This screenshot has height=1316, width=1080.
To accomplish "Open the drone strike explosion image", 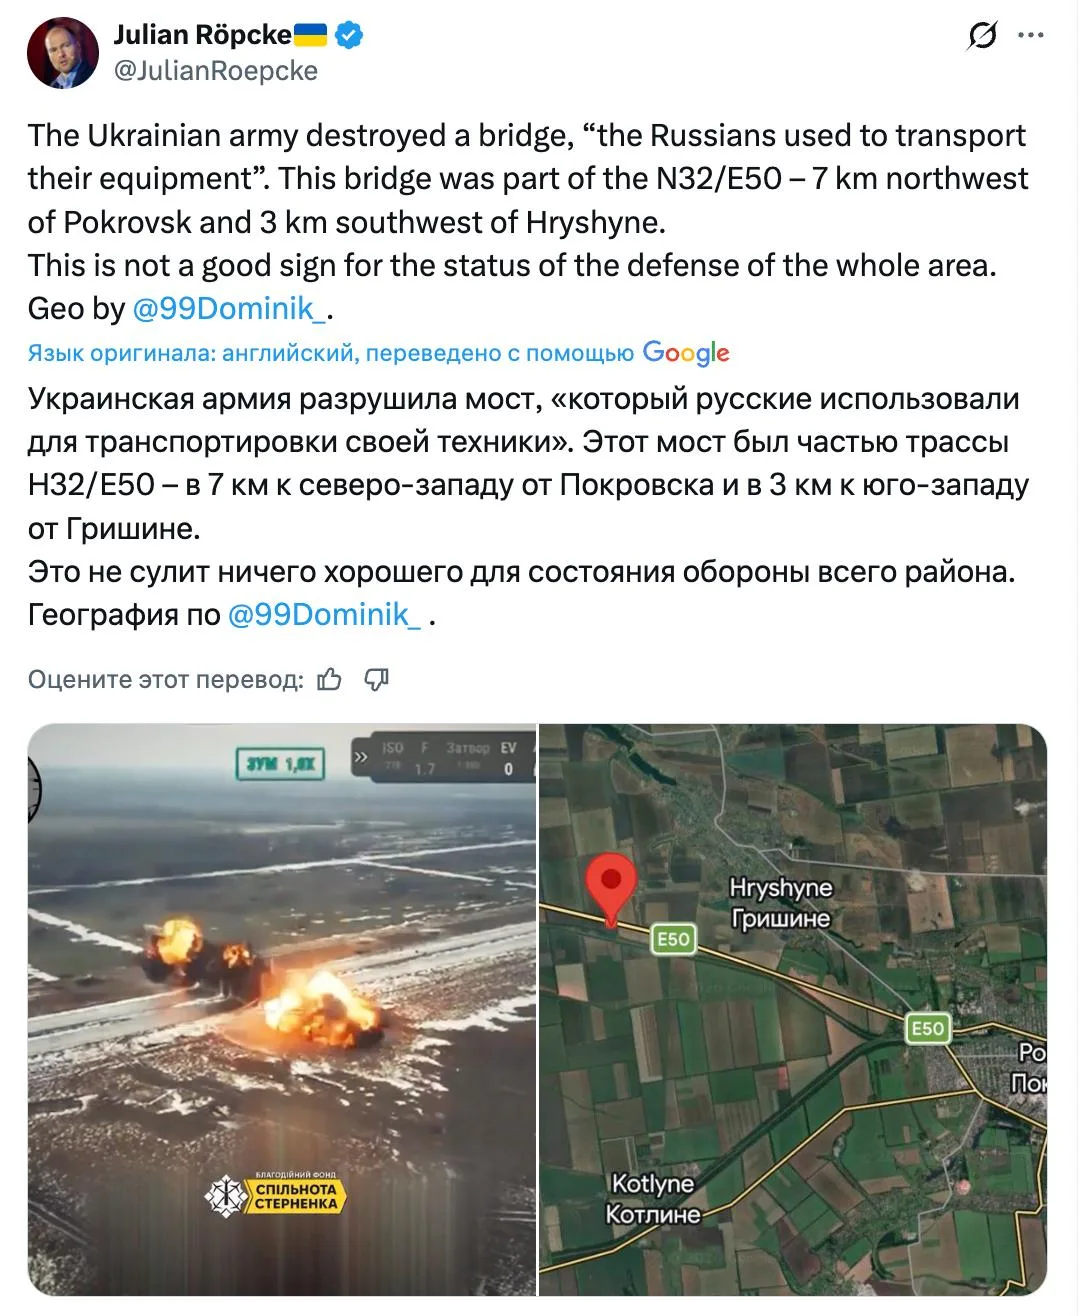I will coord(282,1010).
